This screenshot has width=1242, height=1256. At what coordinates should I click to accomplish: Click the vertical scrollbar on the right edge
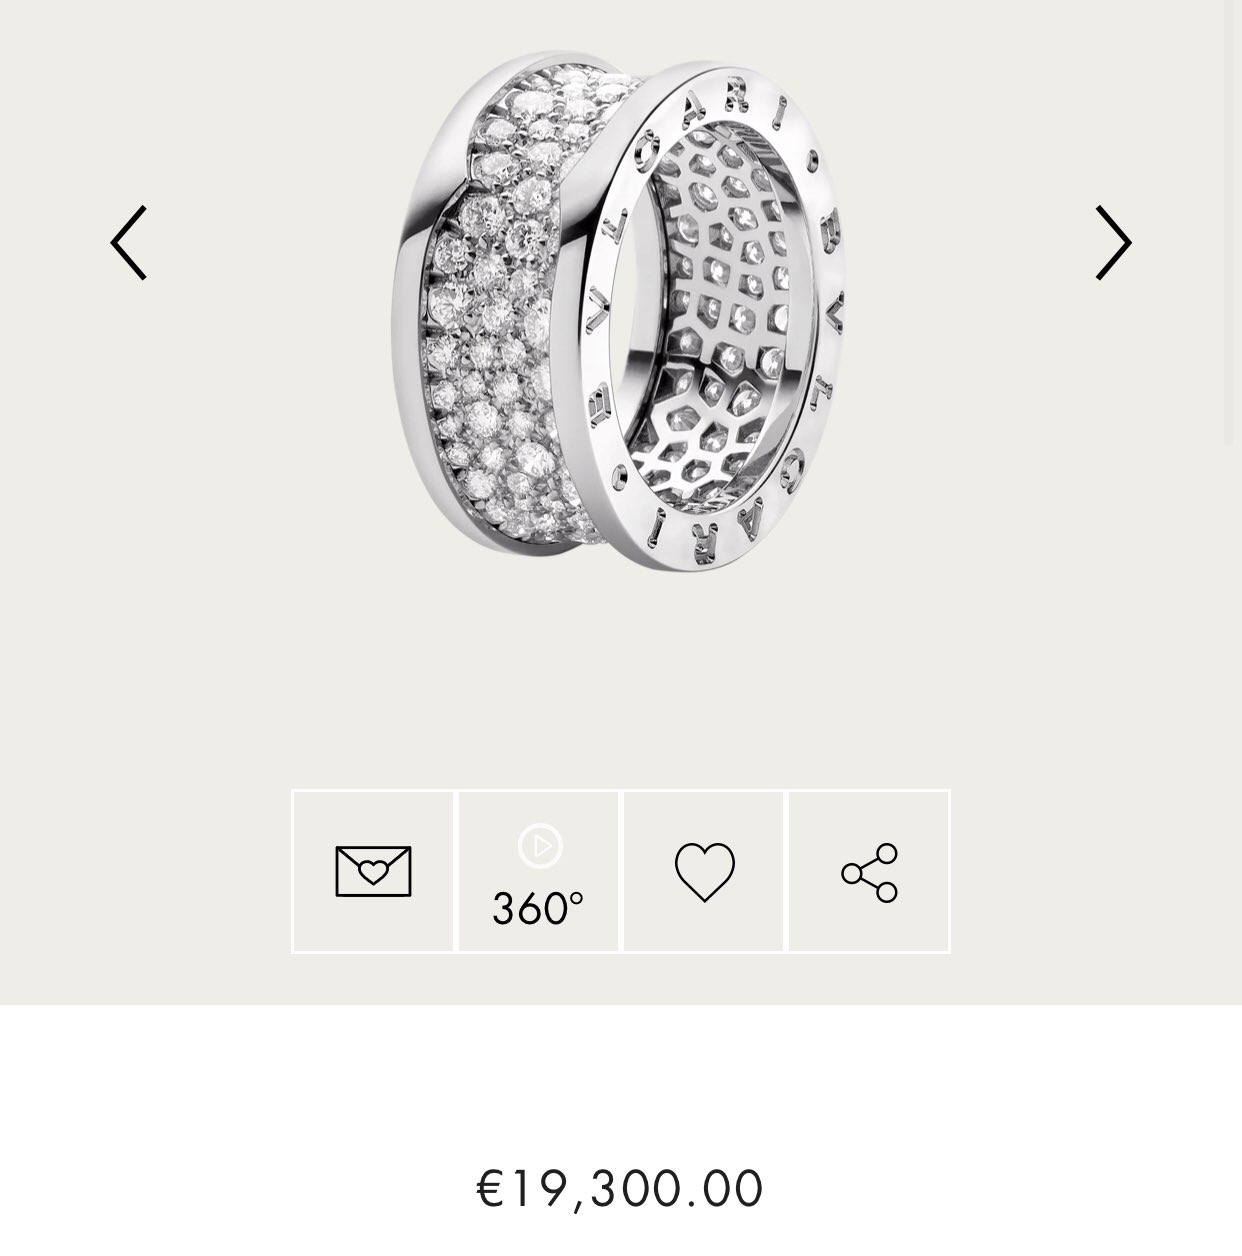(1232, 222)
